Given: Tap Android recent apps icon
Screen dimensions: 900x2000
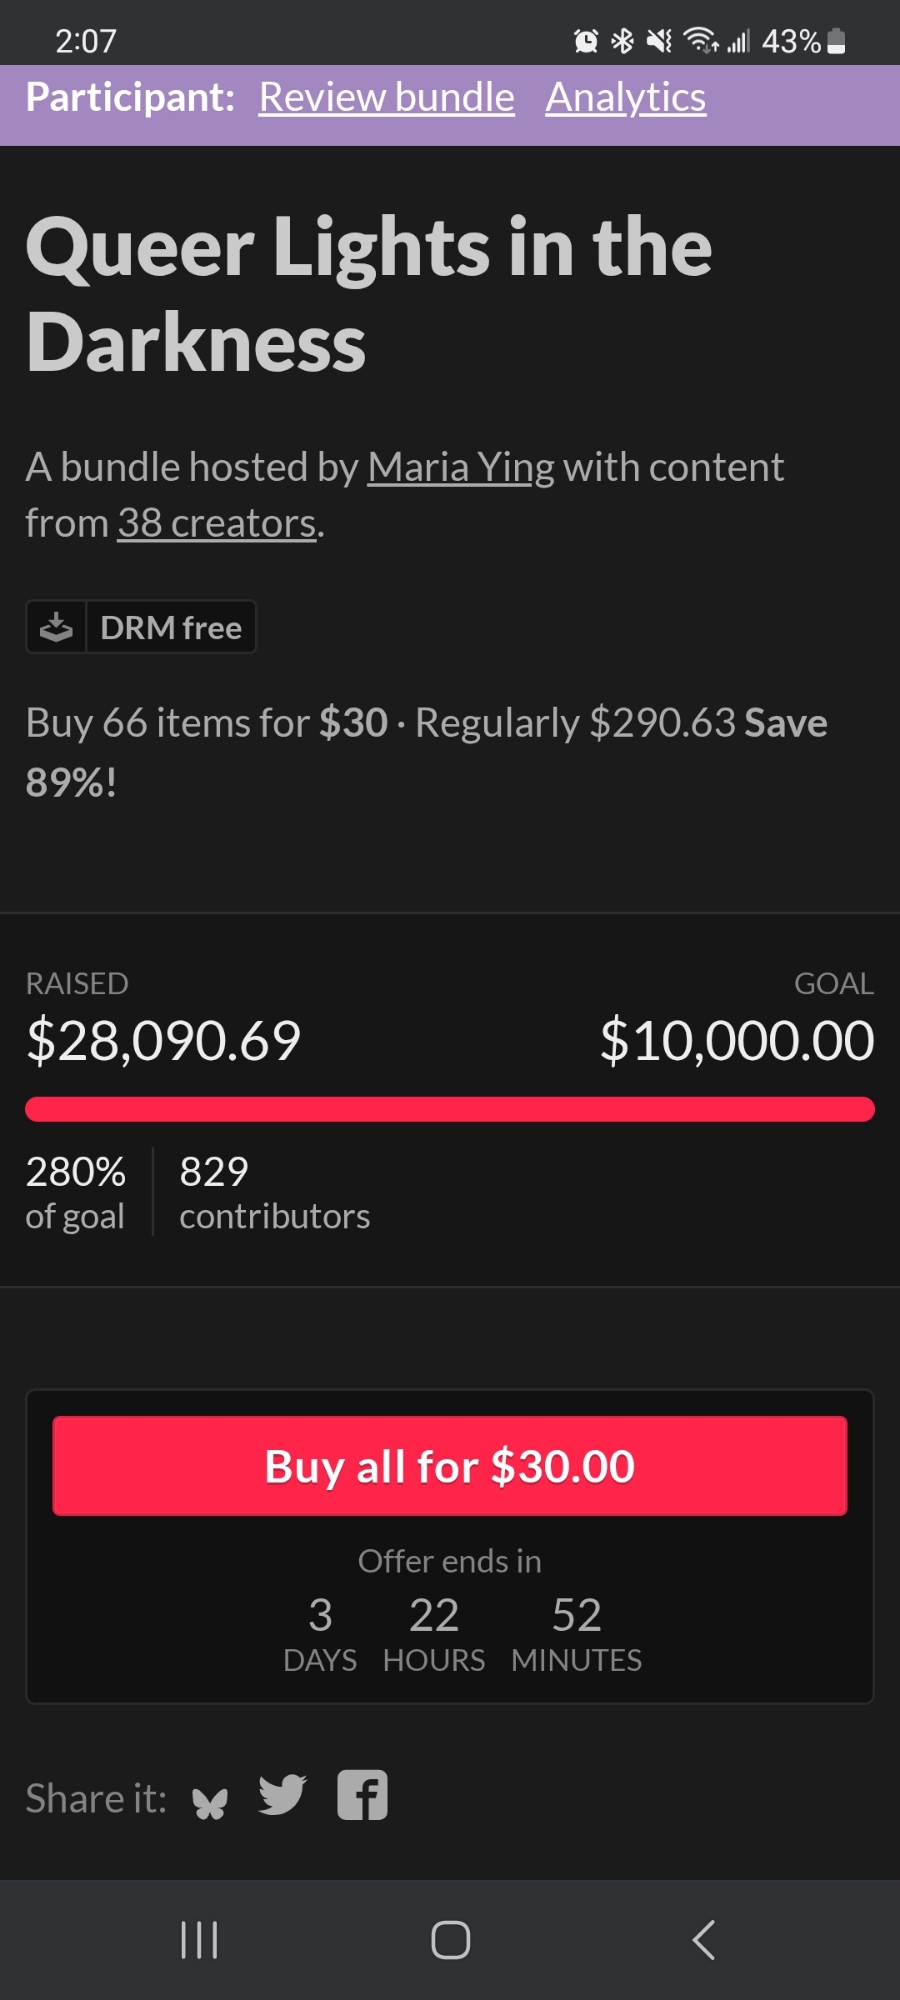Looking at the screenshot, I should (x=199, y=1940).
